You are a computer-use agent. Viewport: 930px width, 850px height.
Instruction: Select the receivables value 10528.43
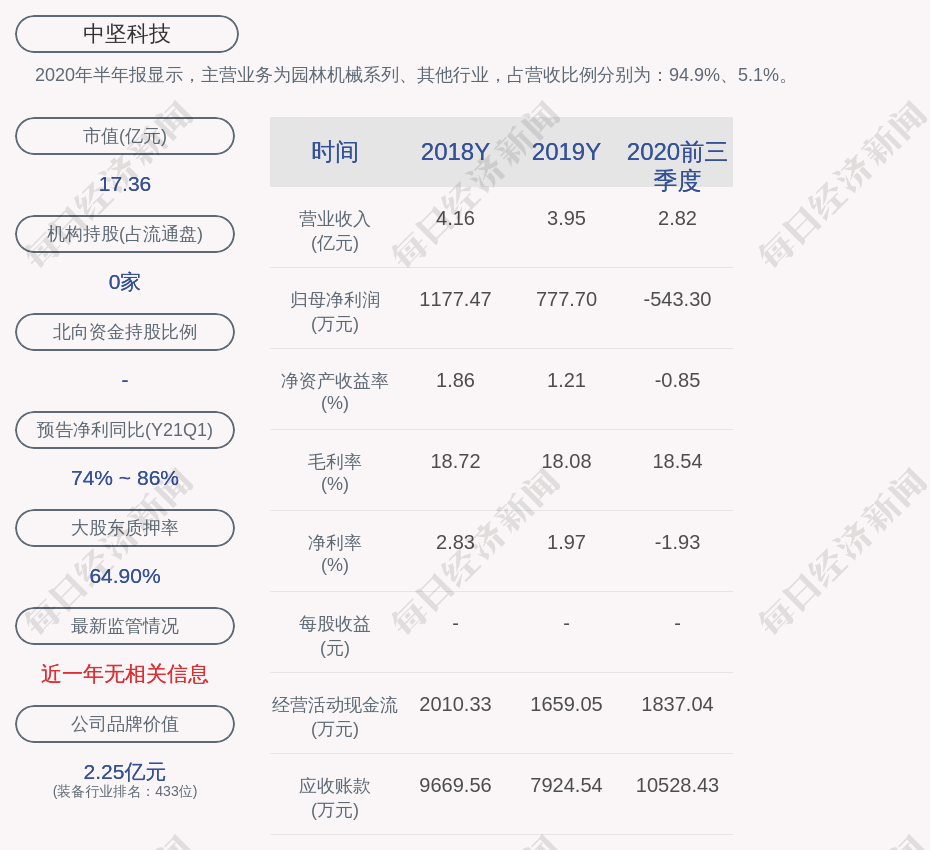pos(677,785)
